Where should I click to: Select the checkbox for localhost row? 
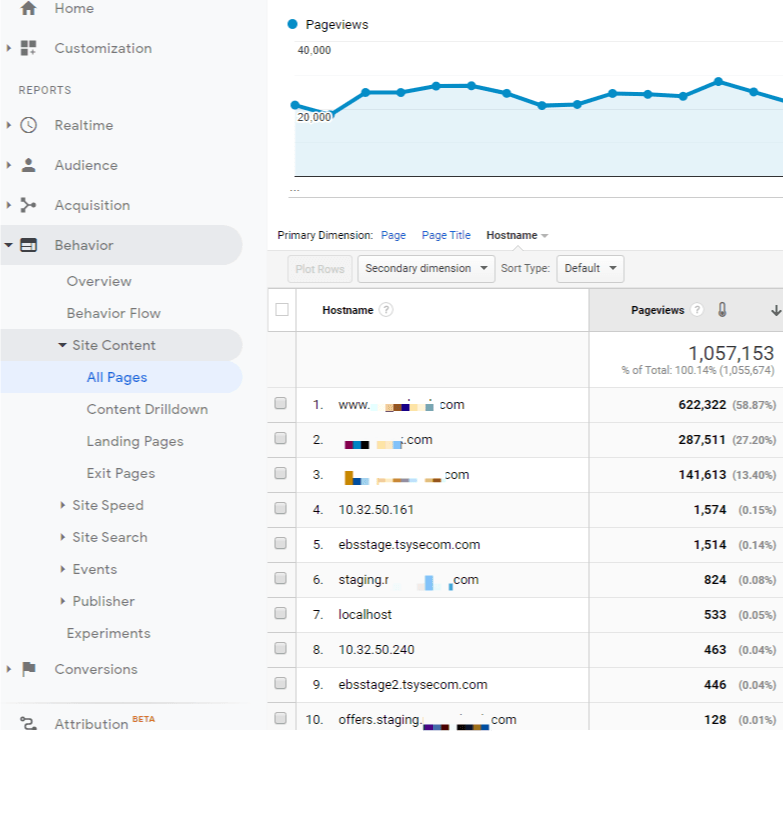[281, 614]
